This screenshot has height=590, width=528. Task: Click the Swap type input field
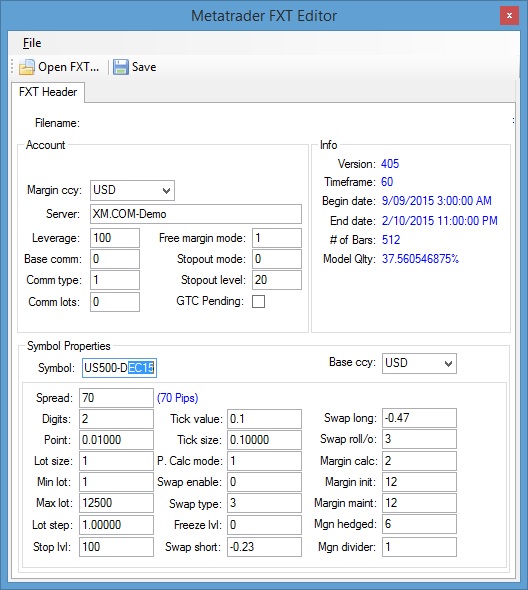coord(264,503)
